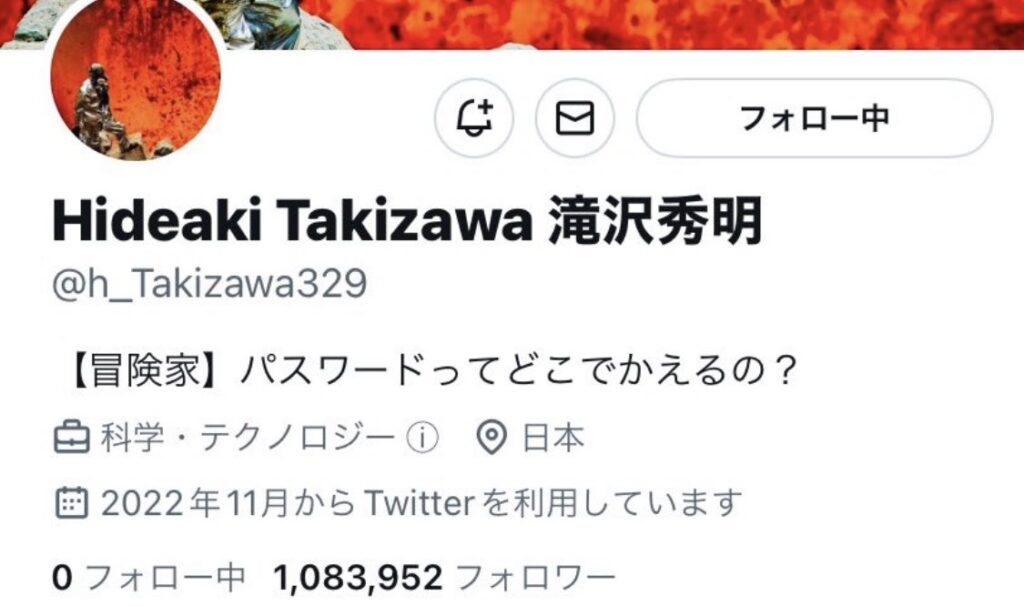Click the 日本 location text
The image size is (1024, 606).
coord(552,438)
